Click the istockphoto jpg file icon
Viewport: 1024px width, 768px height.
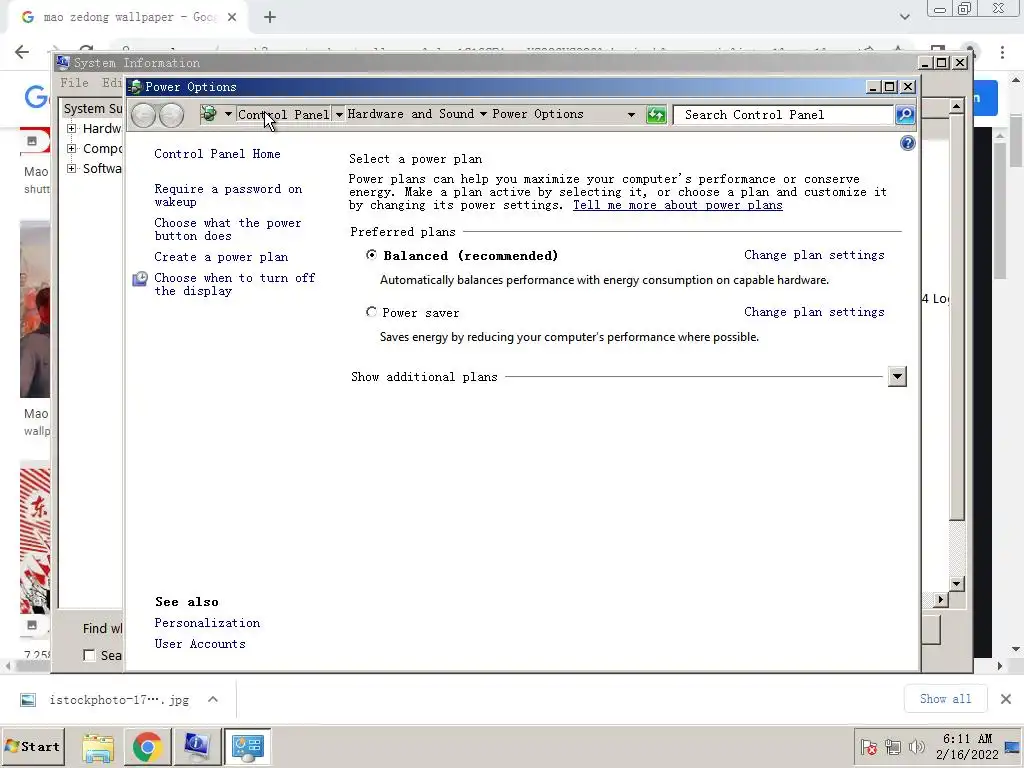(28, 700)
